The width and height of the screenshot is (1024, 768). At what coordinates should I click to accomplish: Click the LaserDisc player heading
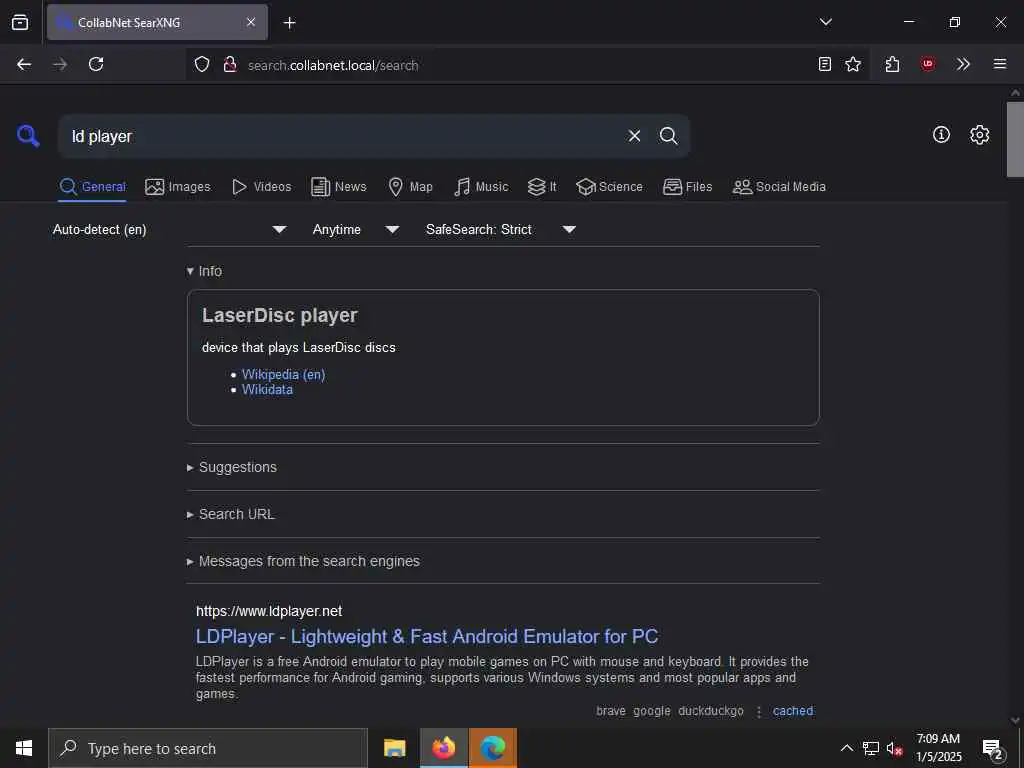tap(280, 315)
